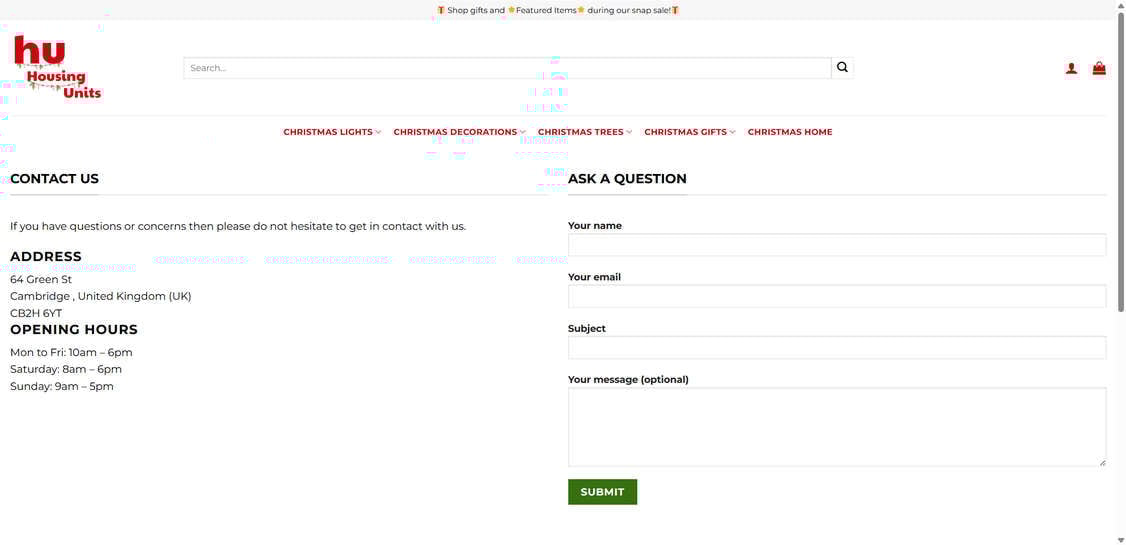Click 'Saturday: 8am – 6pm' hours

(x=66, y=369)
